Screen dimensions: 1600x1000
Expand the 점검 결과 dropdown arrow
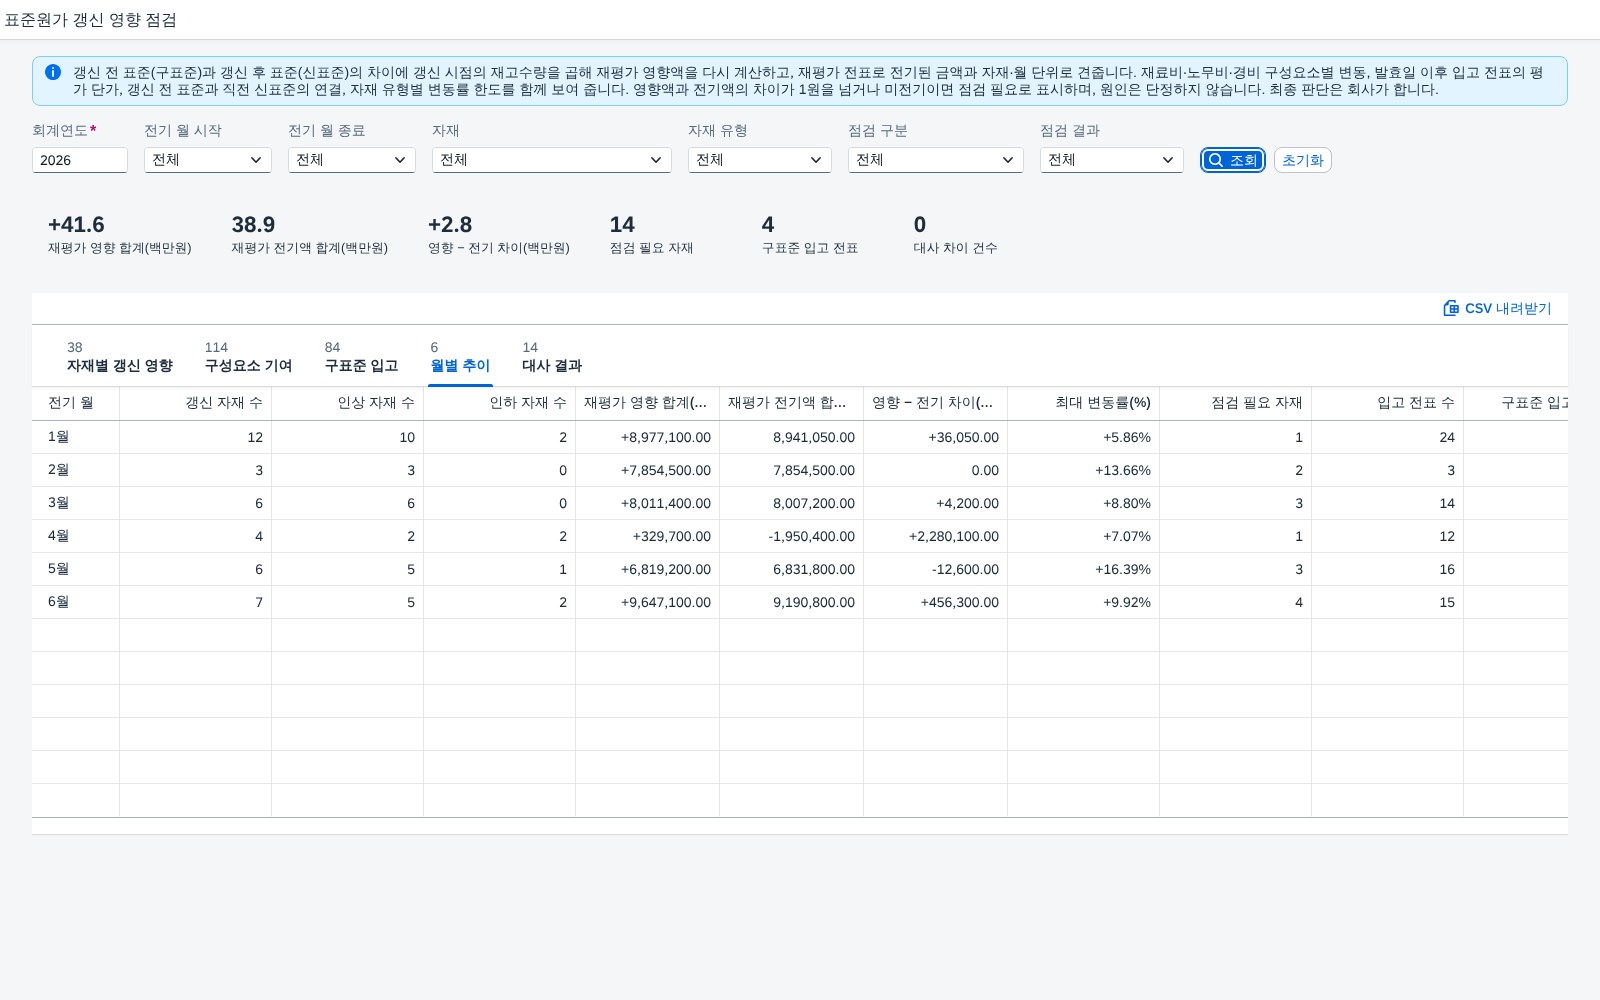coord(1167,160)
